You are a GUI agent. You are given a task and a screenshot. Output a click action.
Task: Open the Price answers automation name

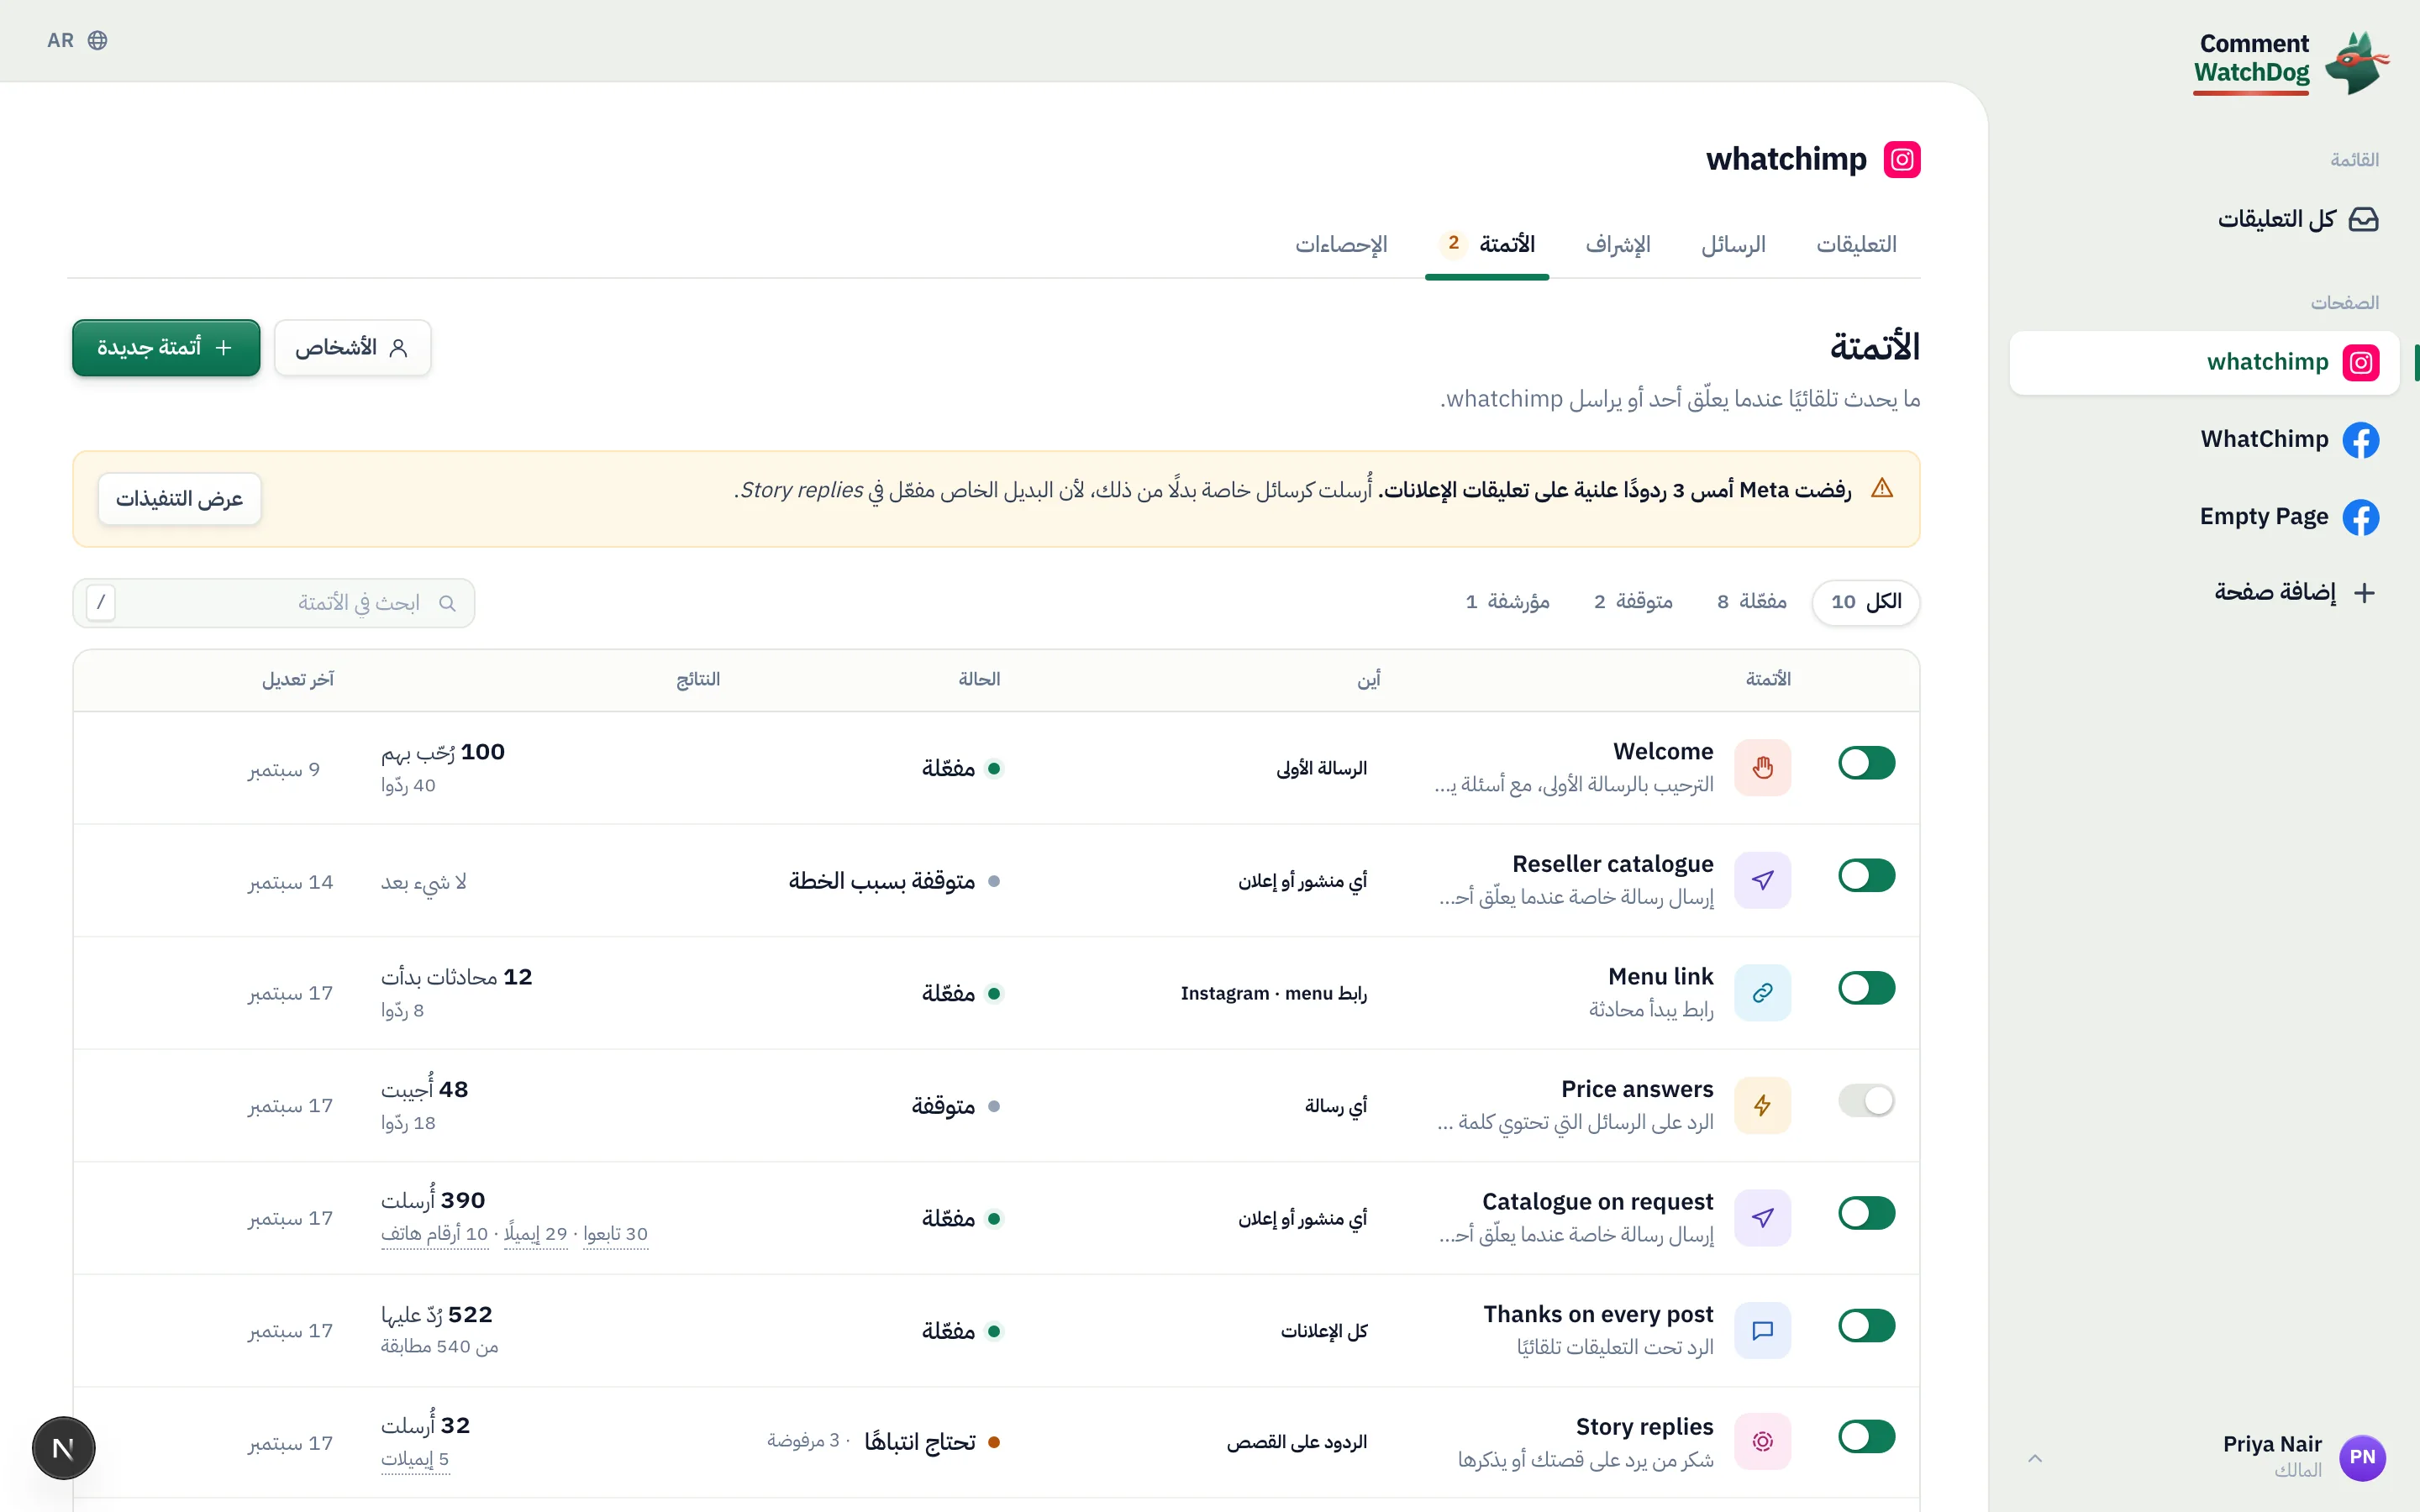(1637, 1090)
